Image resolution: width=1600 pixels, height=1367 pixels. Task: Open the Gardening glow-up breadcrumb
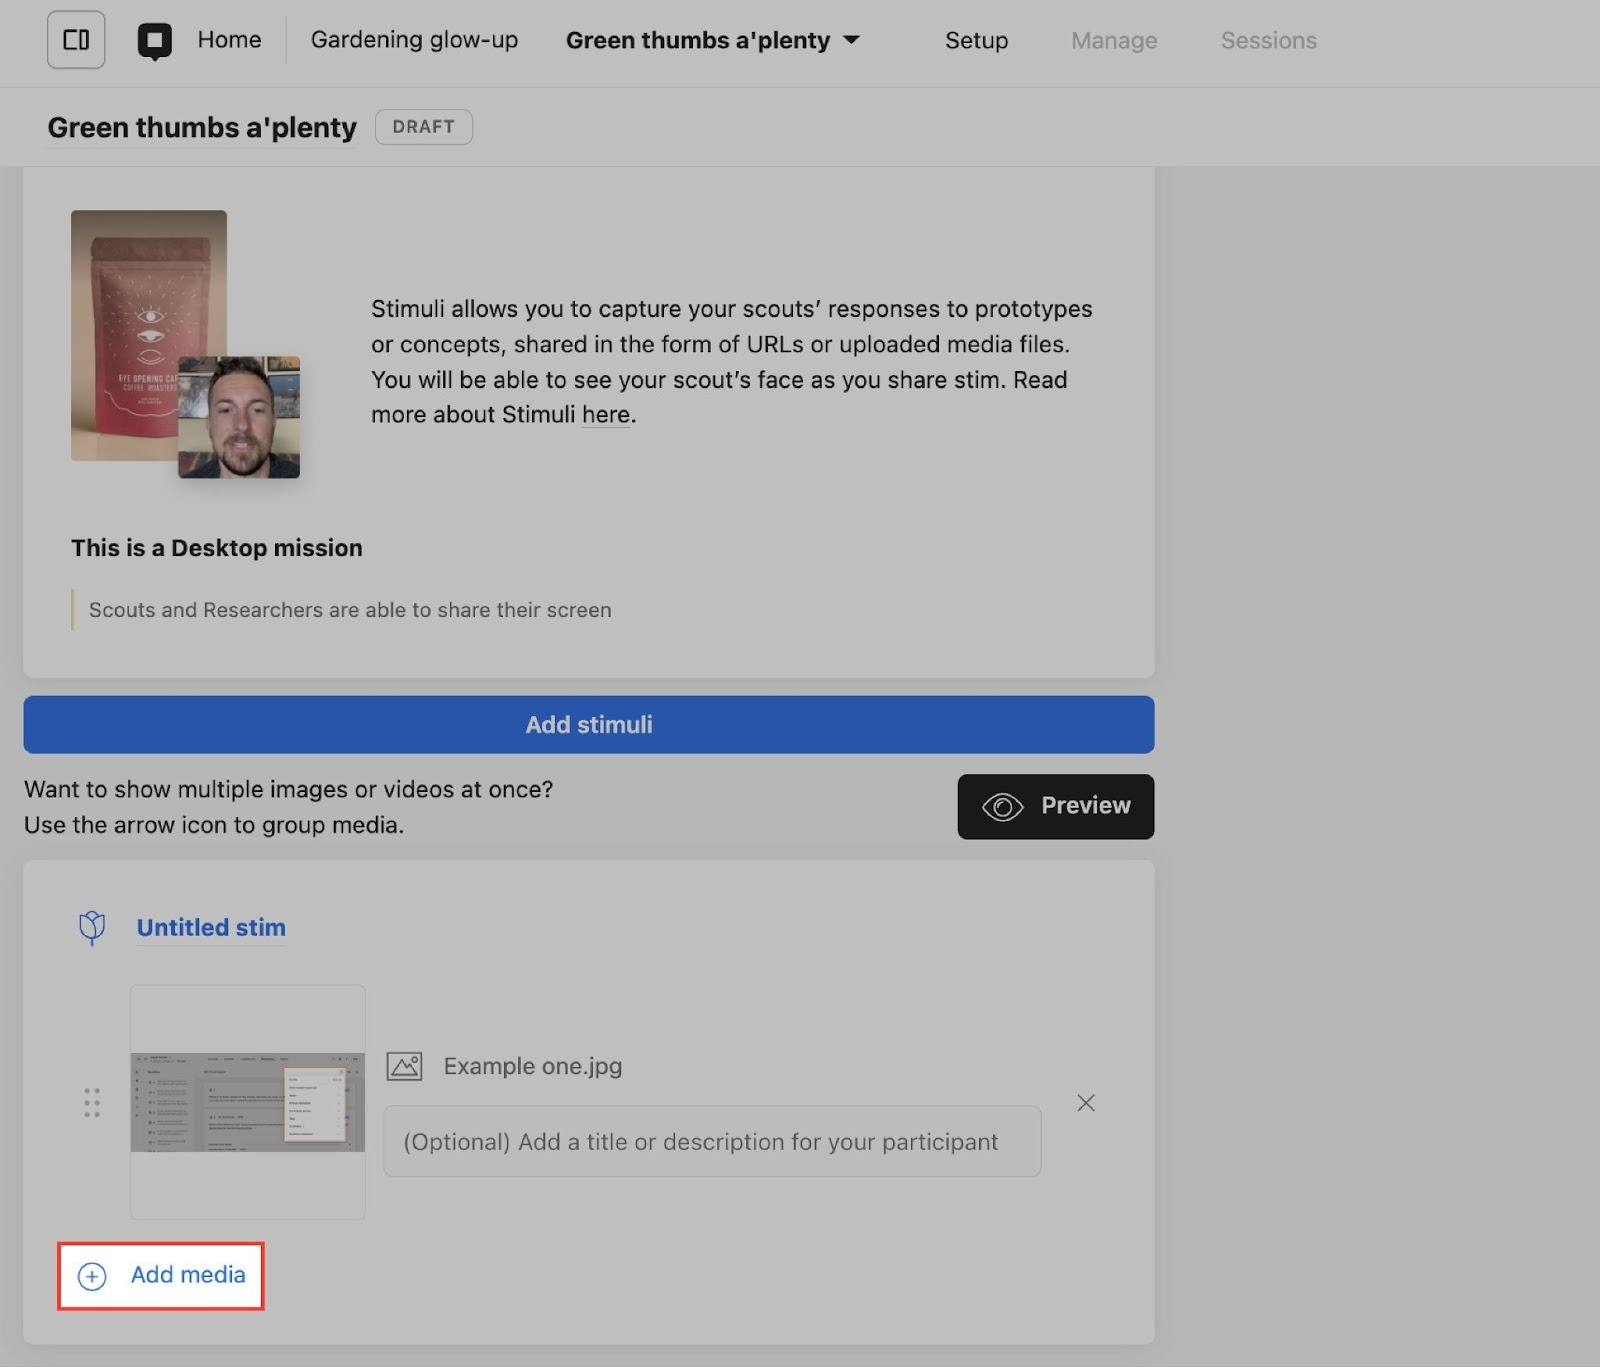(x=414, y=40)
